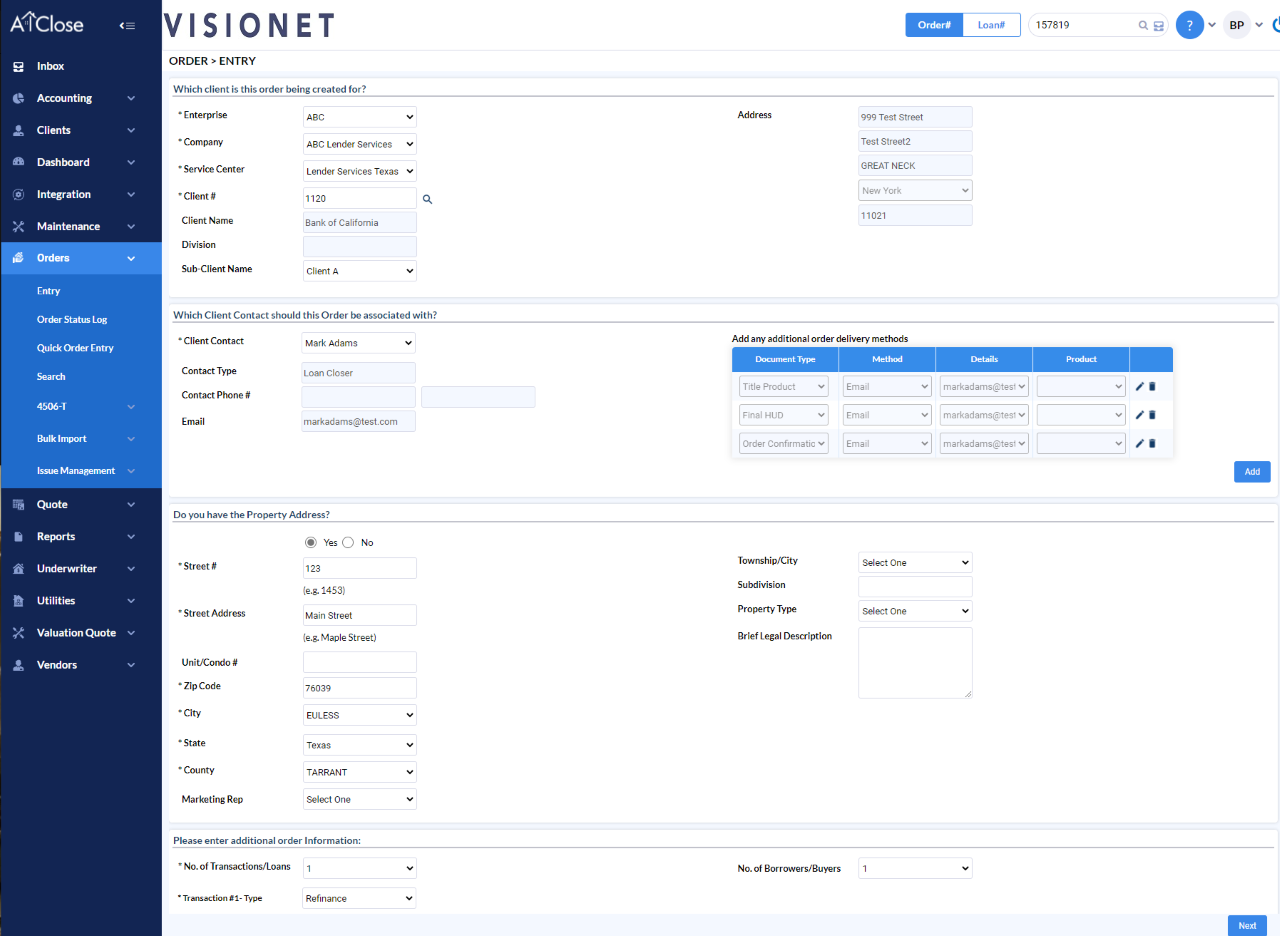Screen dimensions: 1280x936
Task: Collapse the sidebar using the arrows icon
Action: pyautogui.click(x=127, y=25)
